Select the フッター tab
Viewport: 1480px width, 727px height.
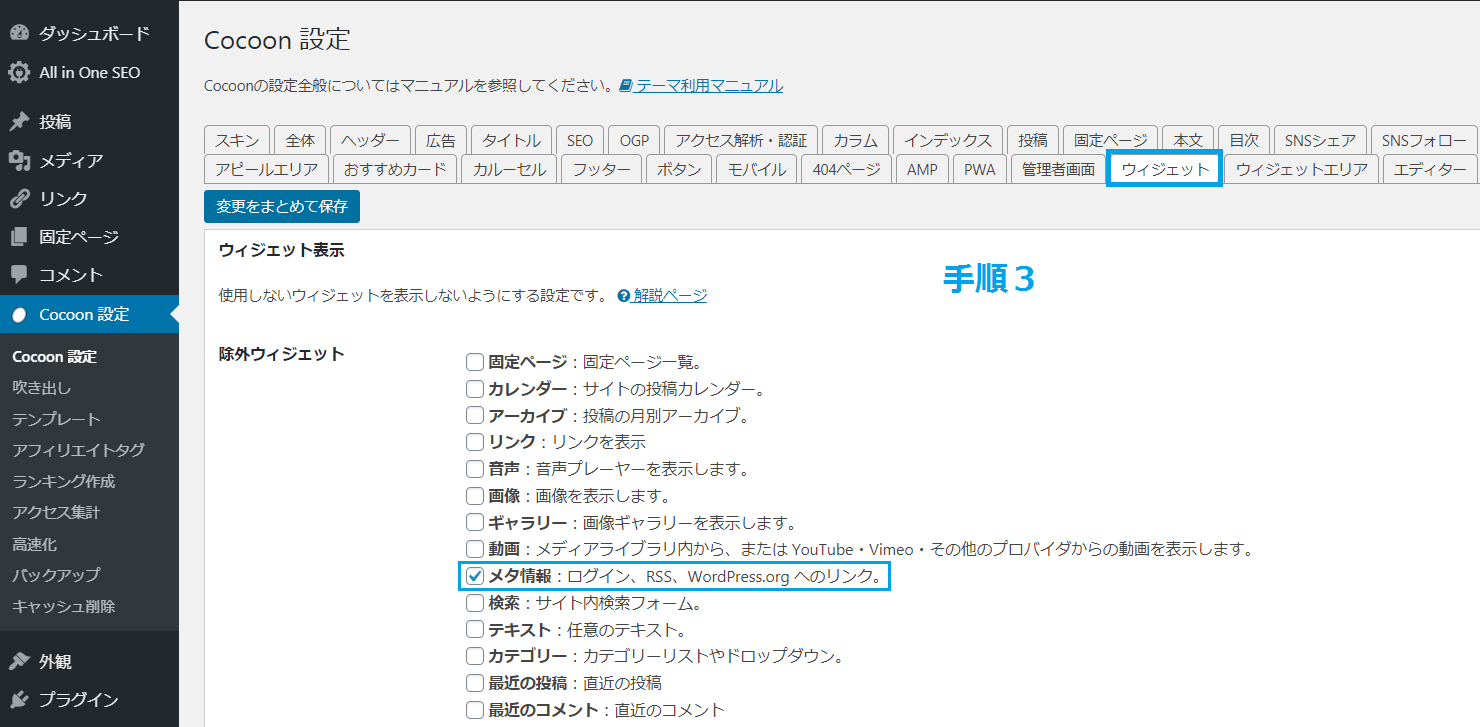coord(602,169)
